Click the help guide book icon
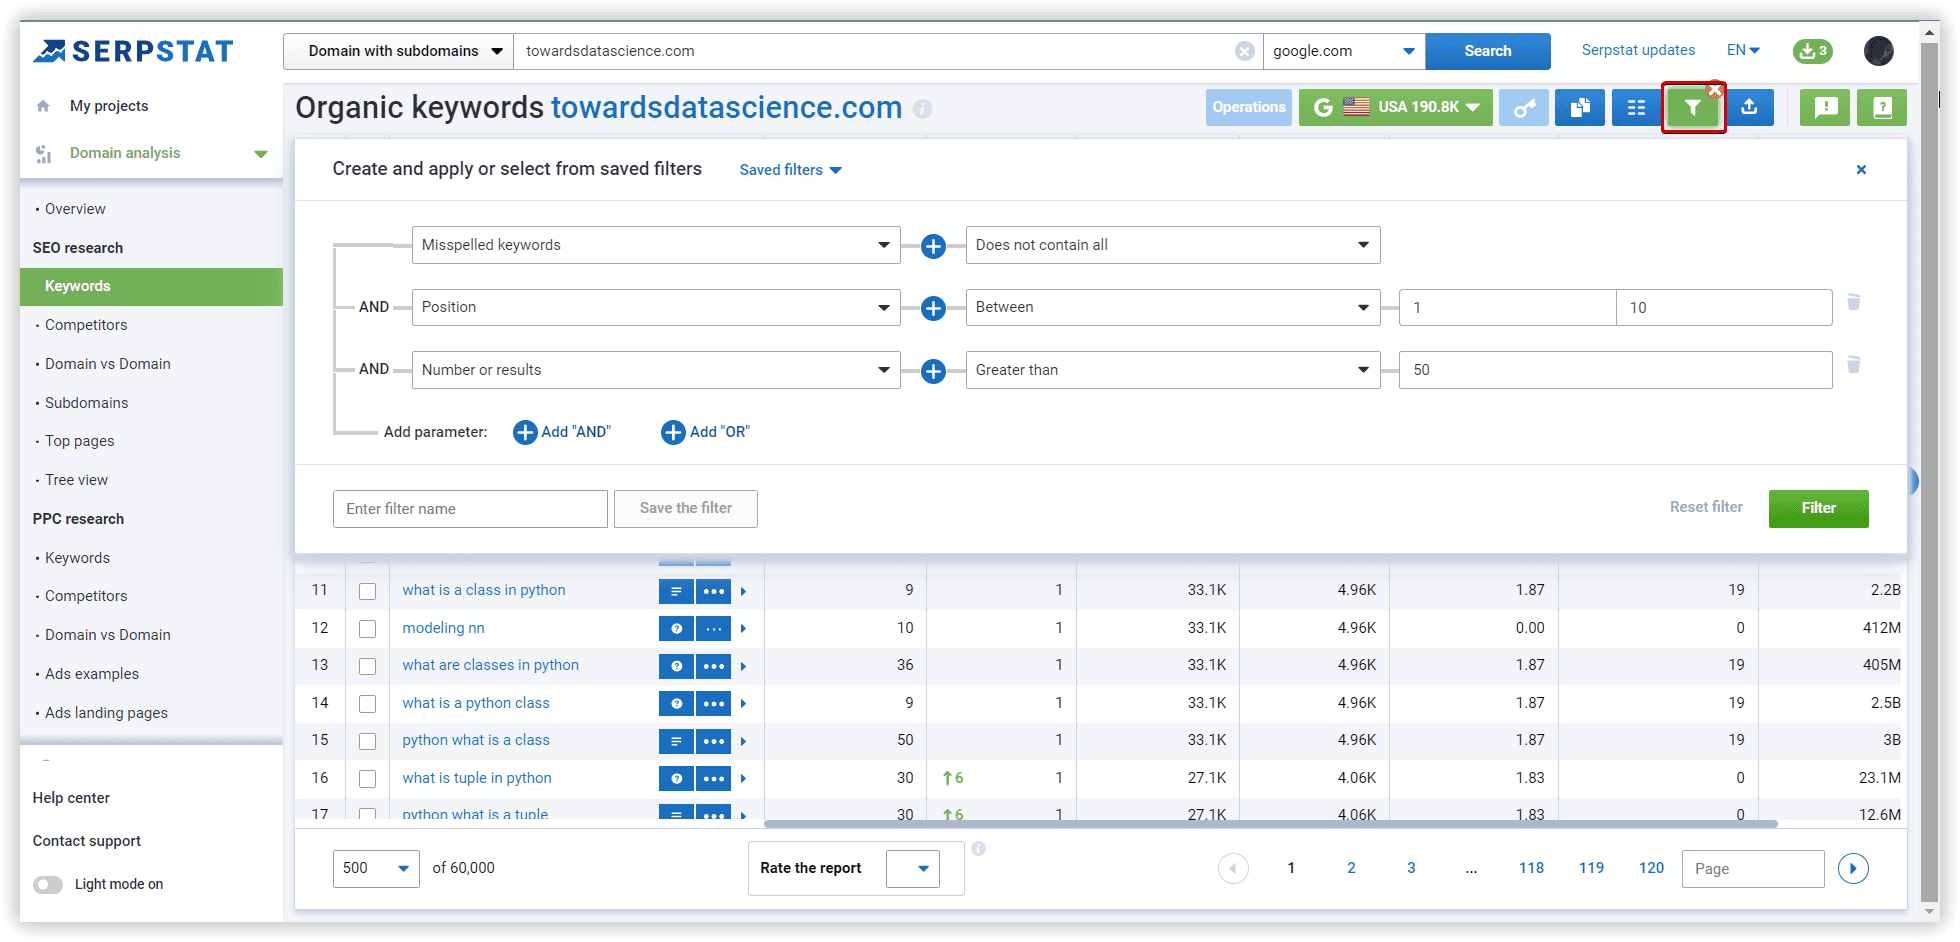 1882,107
